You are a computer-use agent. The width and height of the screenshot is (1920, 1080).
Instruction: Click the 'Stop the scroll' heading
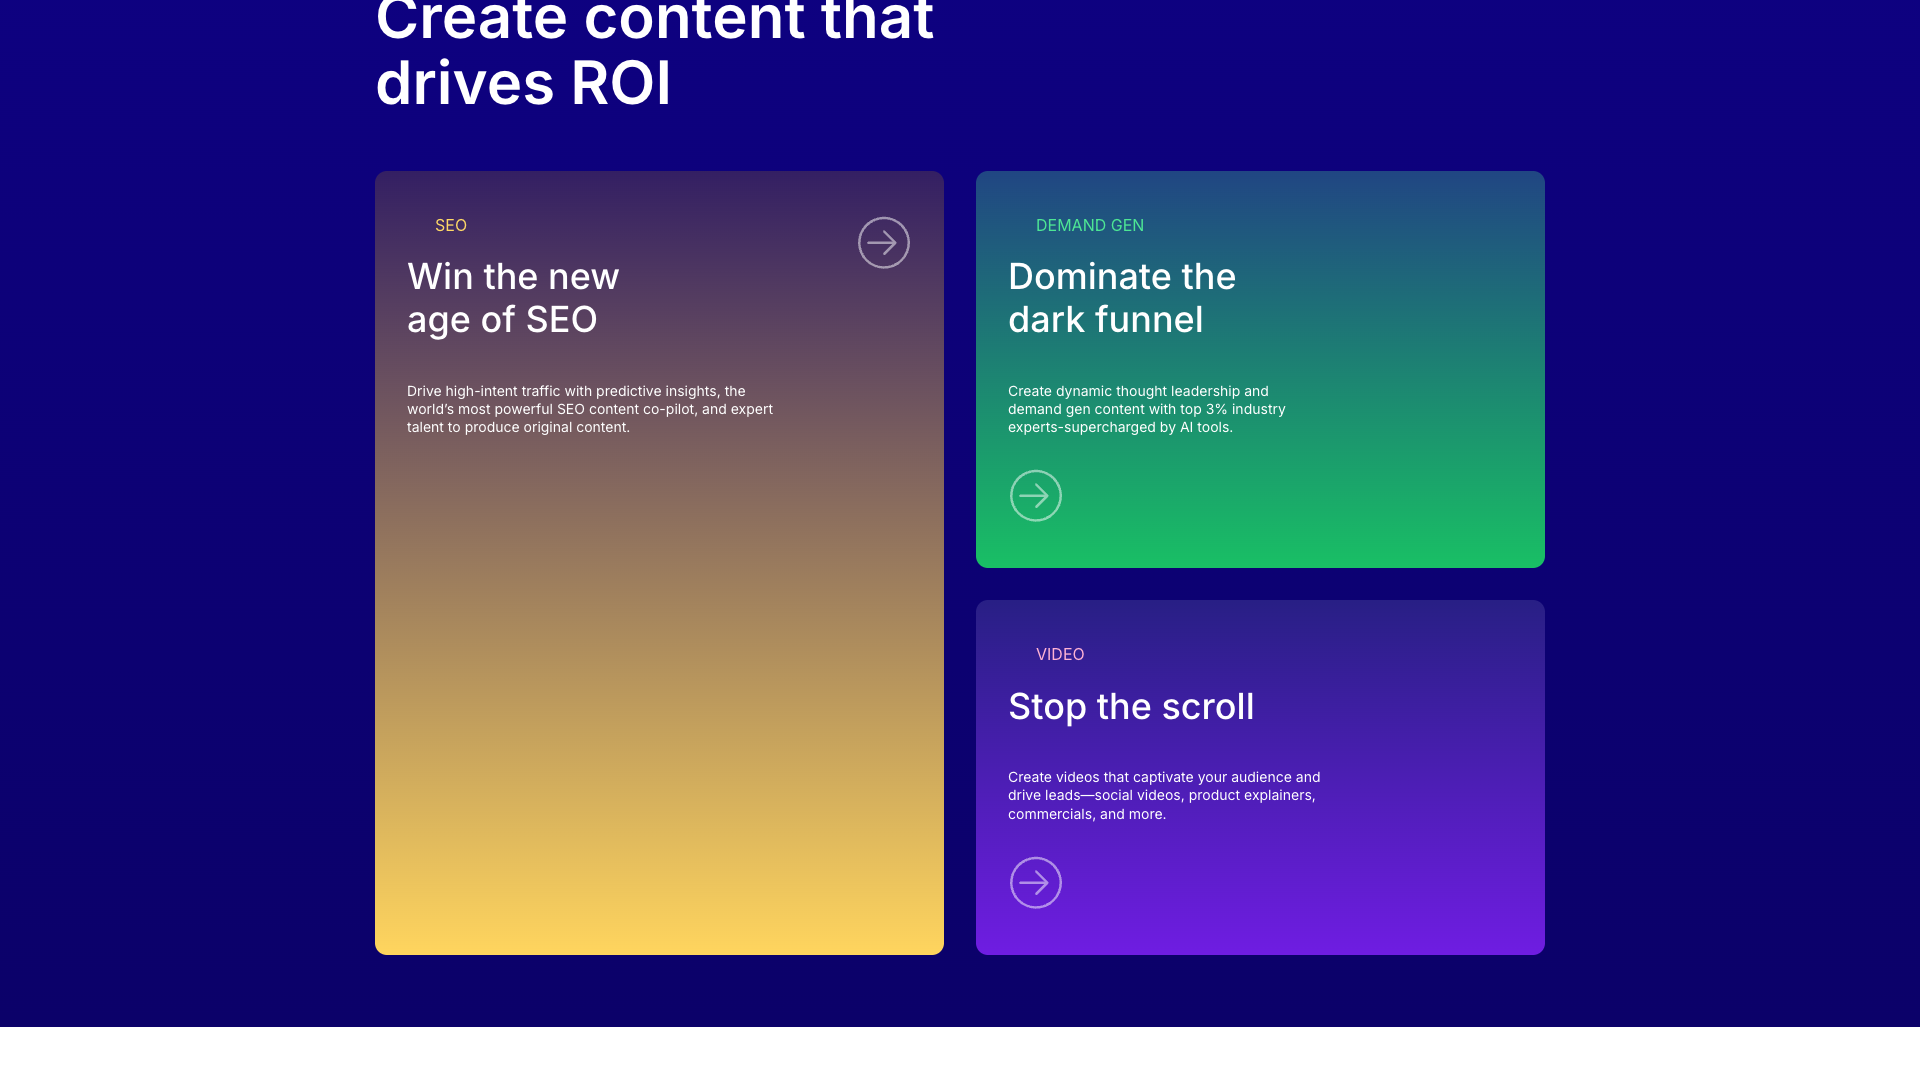[x=1131, y=706]
